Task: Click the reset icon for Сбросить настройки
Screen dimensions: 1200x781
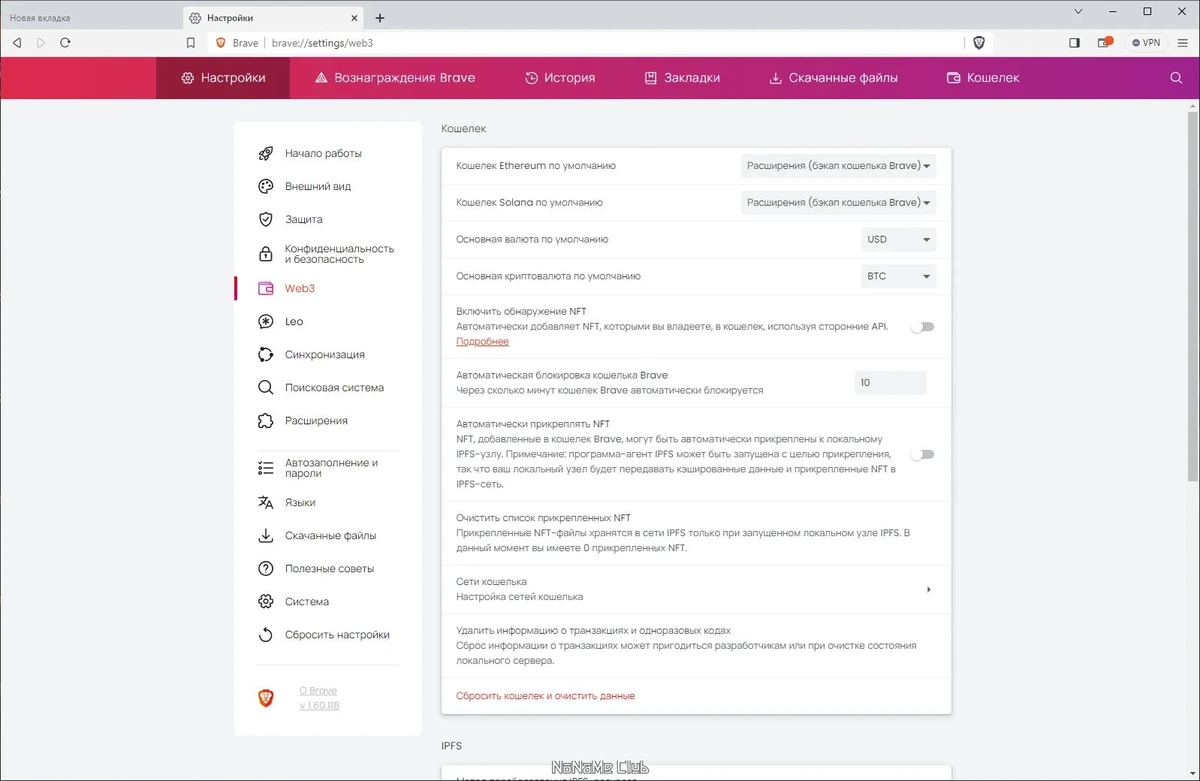Action: coord(266,635)
